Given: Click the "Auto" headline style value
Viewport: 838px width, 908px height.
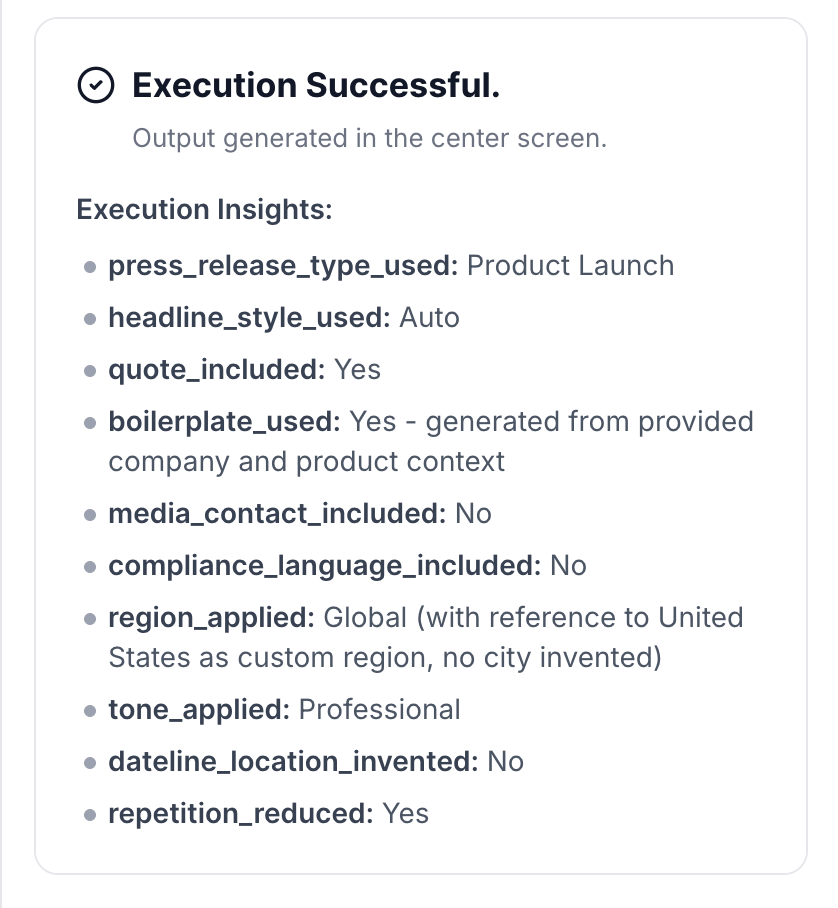Looking at the screenshot, I should point(429,318).
